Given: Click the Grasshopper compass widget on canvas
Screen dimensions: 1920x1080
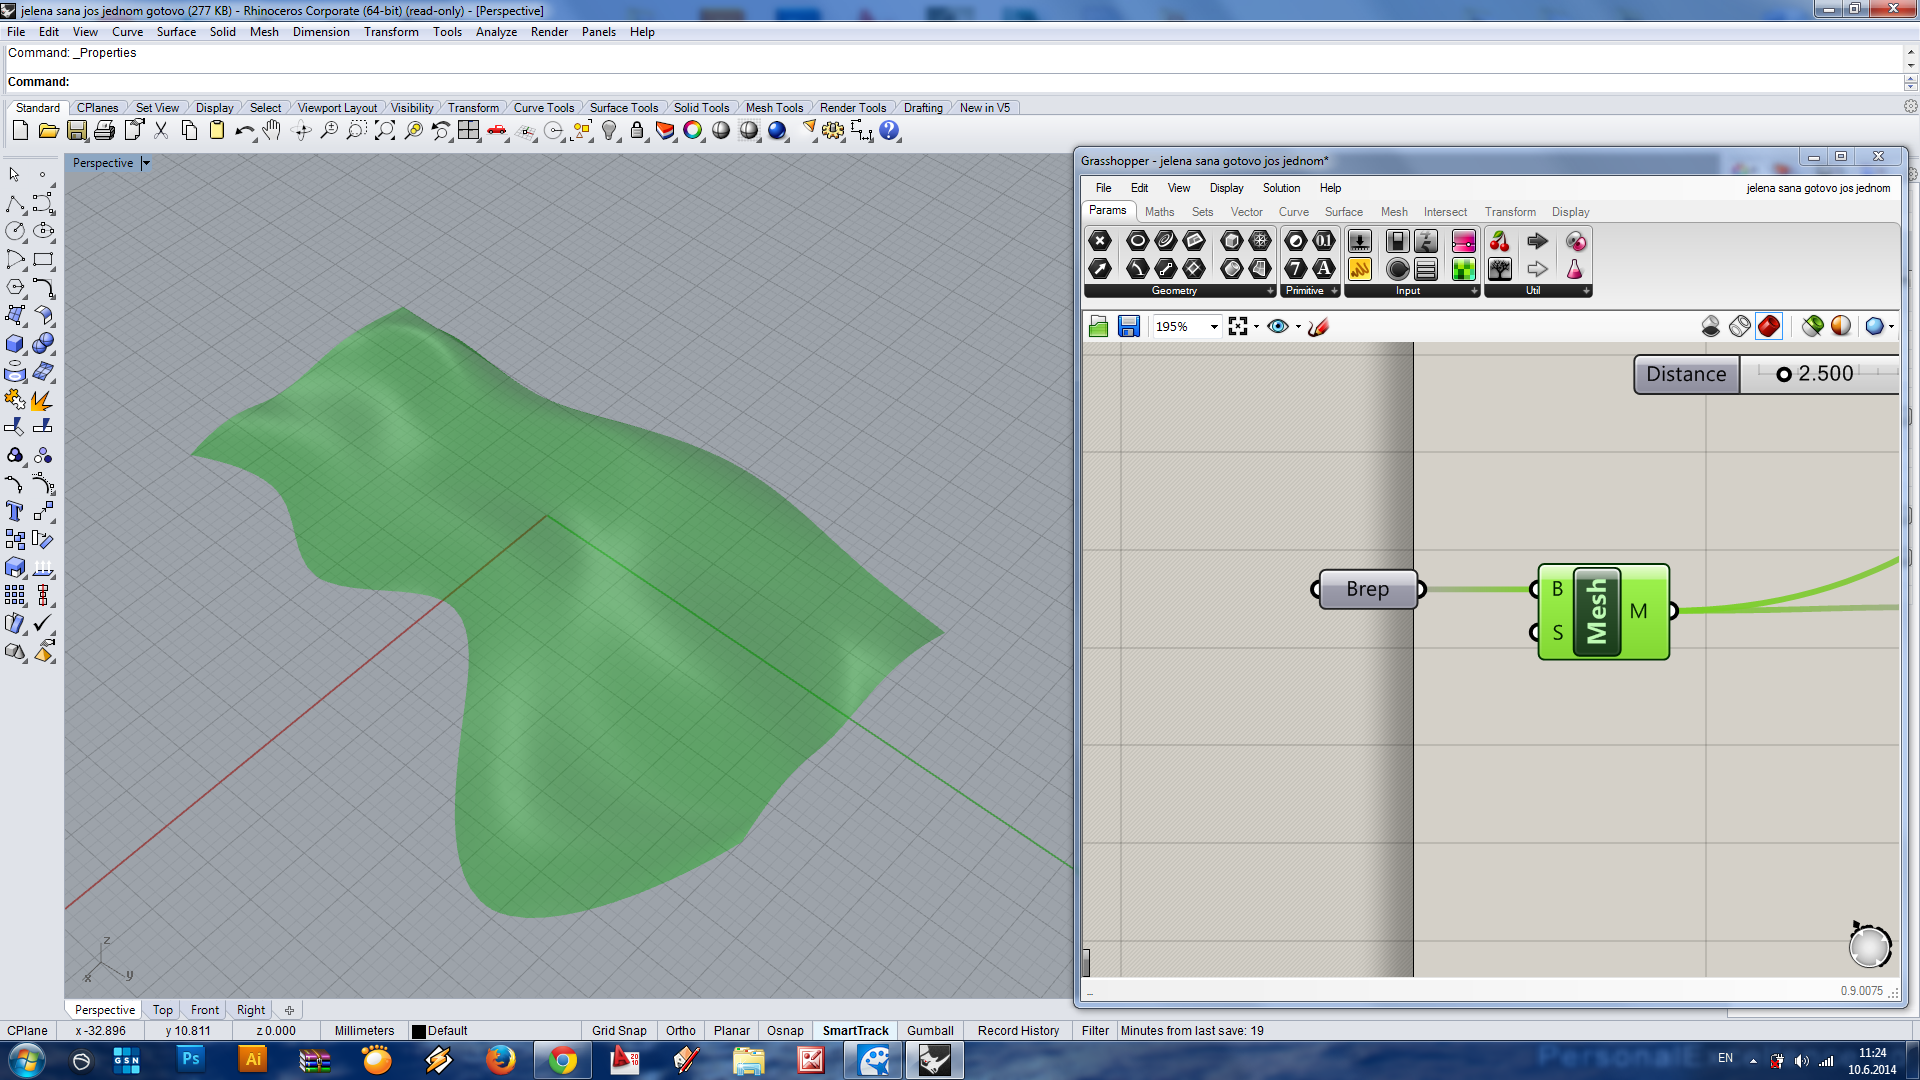Looking at the screenshot, I should click(1869, 945).
